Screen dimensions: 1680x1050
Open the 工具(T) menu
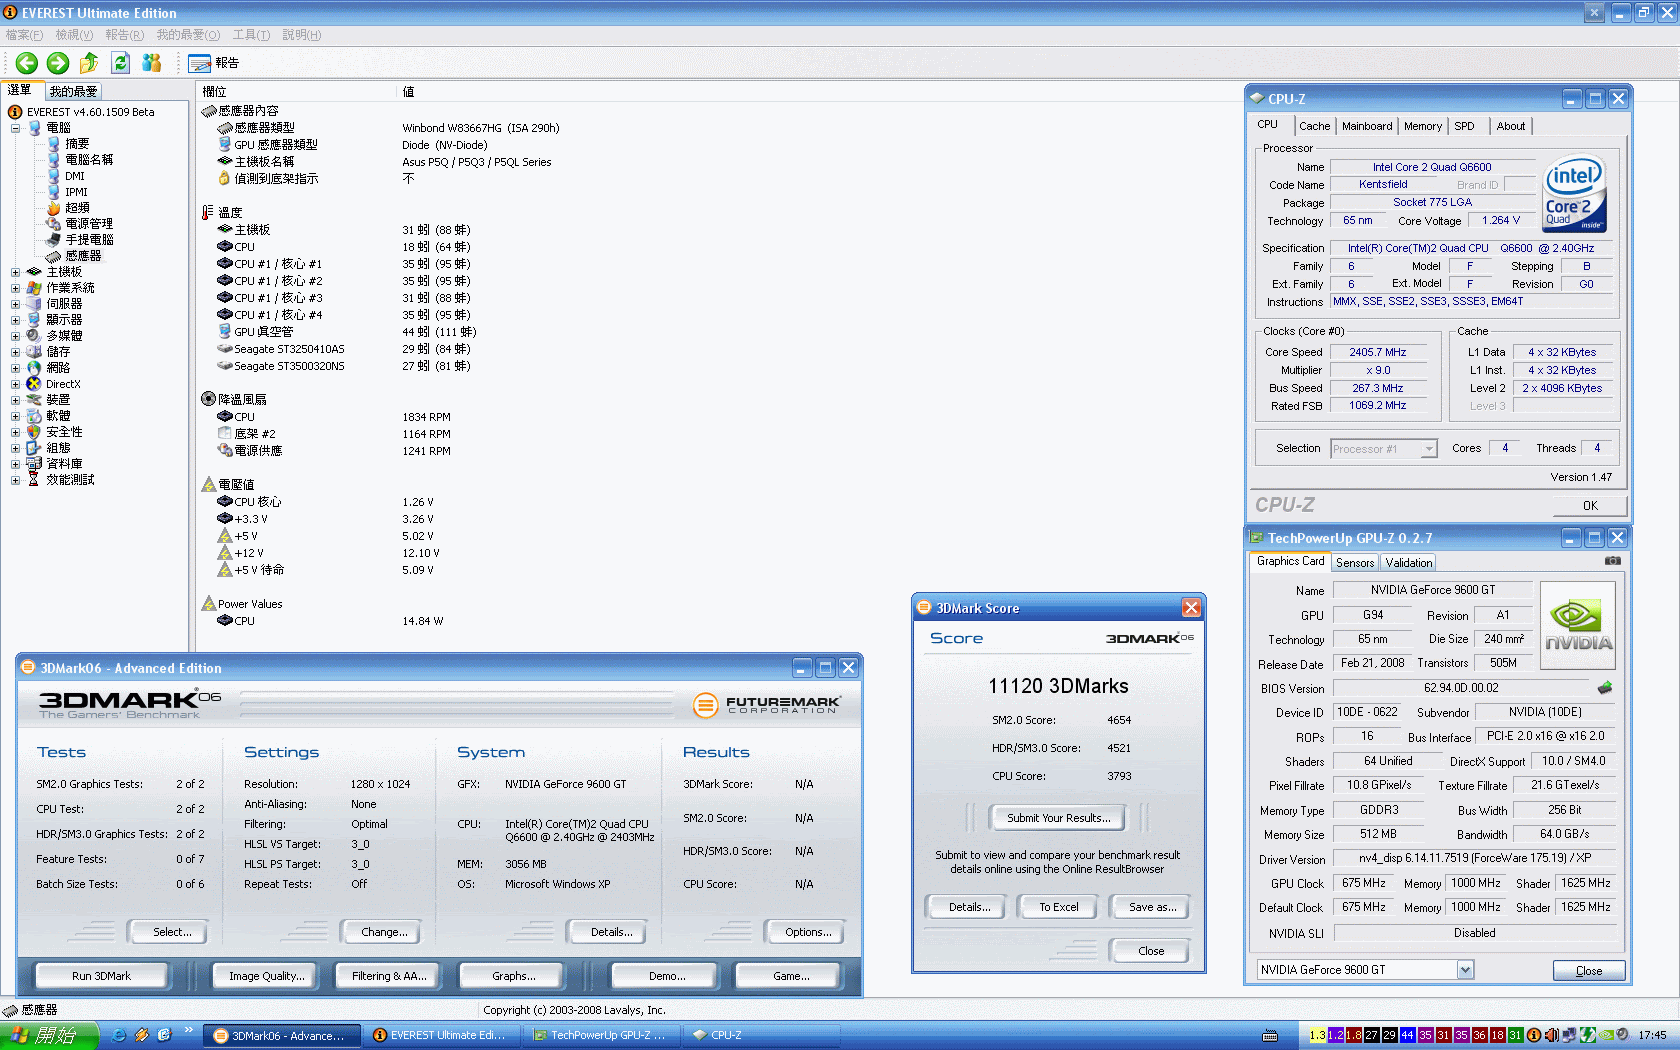pos(251,35)
